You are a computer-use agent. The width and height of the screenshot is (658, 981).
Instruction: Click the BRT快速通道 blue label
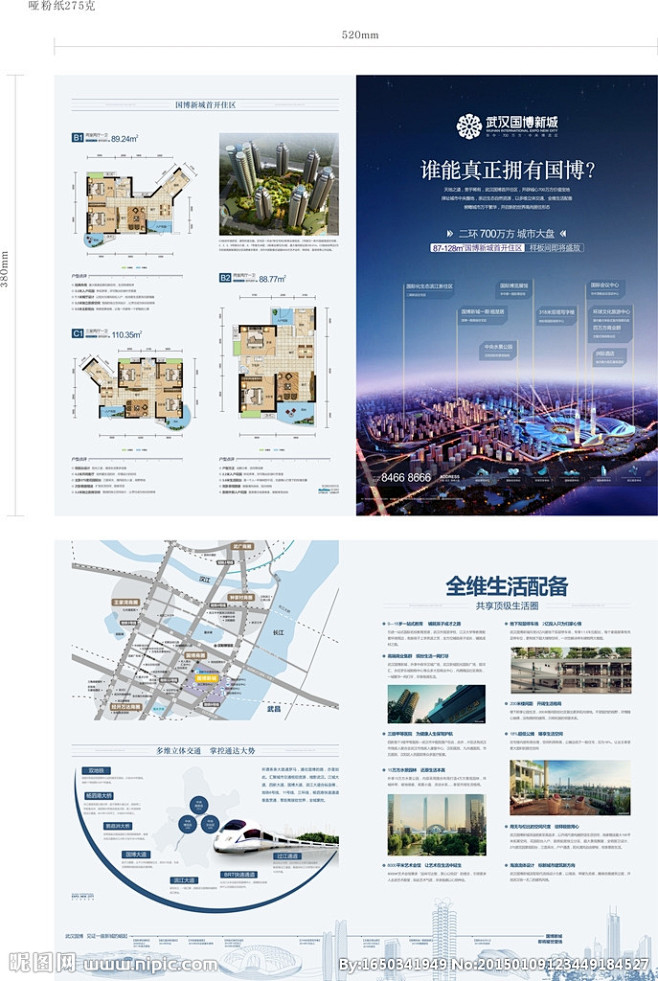pyautogui.click(x=239, y=875)
